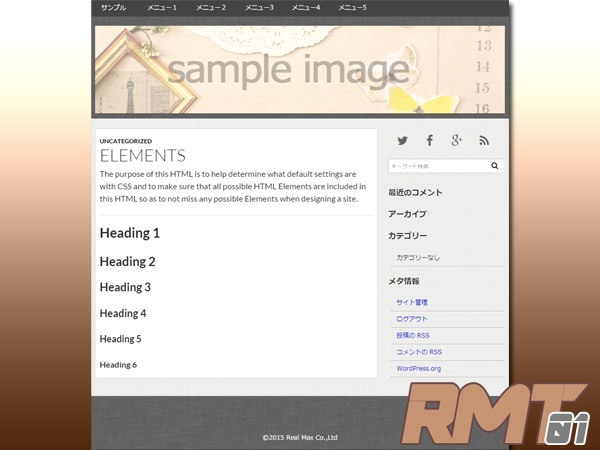This screenshot has height=450, width=600.
Task: Open the Google Plus social icon
Action: pos(457,140)
